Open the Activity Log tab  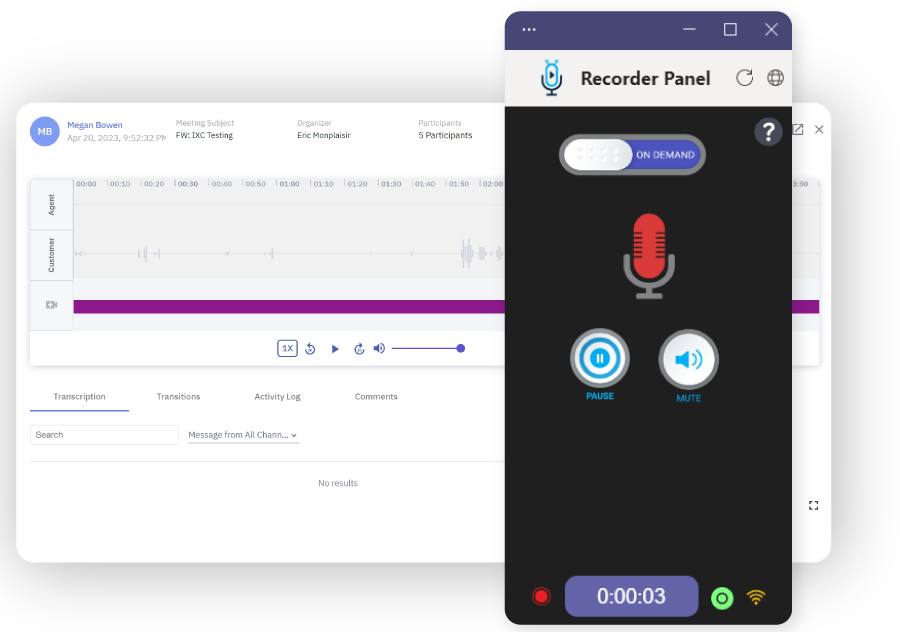click(277, 397)
